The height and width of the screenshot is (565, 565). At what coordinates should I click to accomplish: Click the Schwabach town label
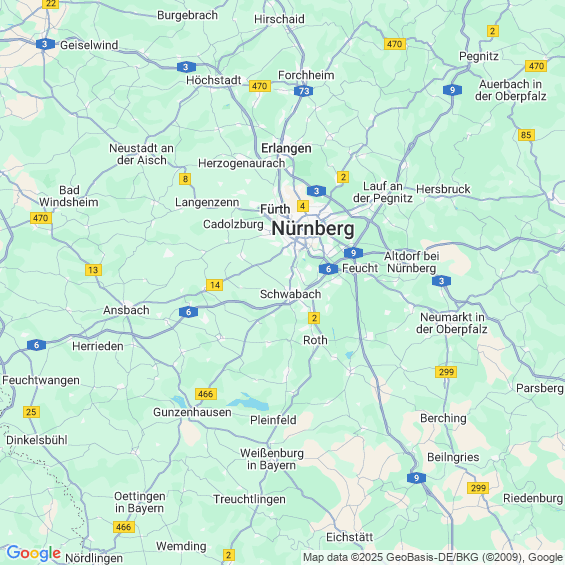pos(290,294)
